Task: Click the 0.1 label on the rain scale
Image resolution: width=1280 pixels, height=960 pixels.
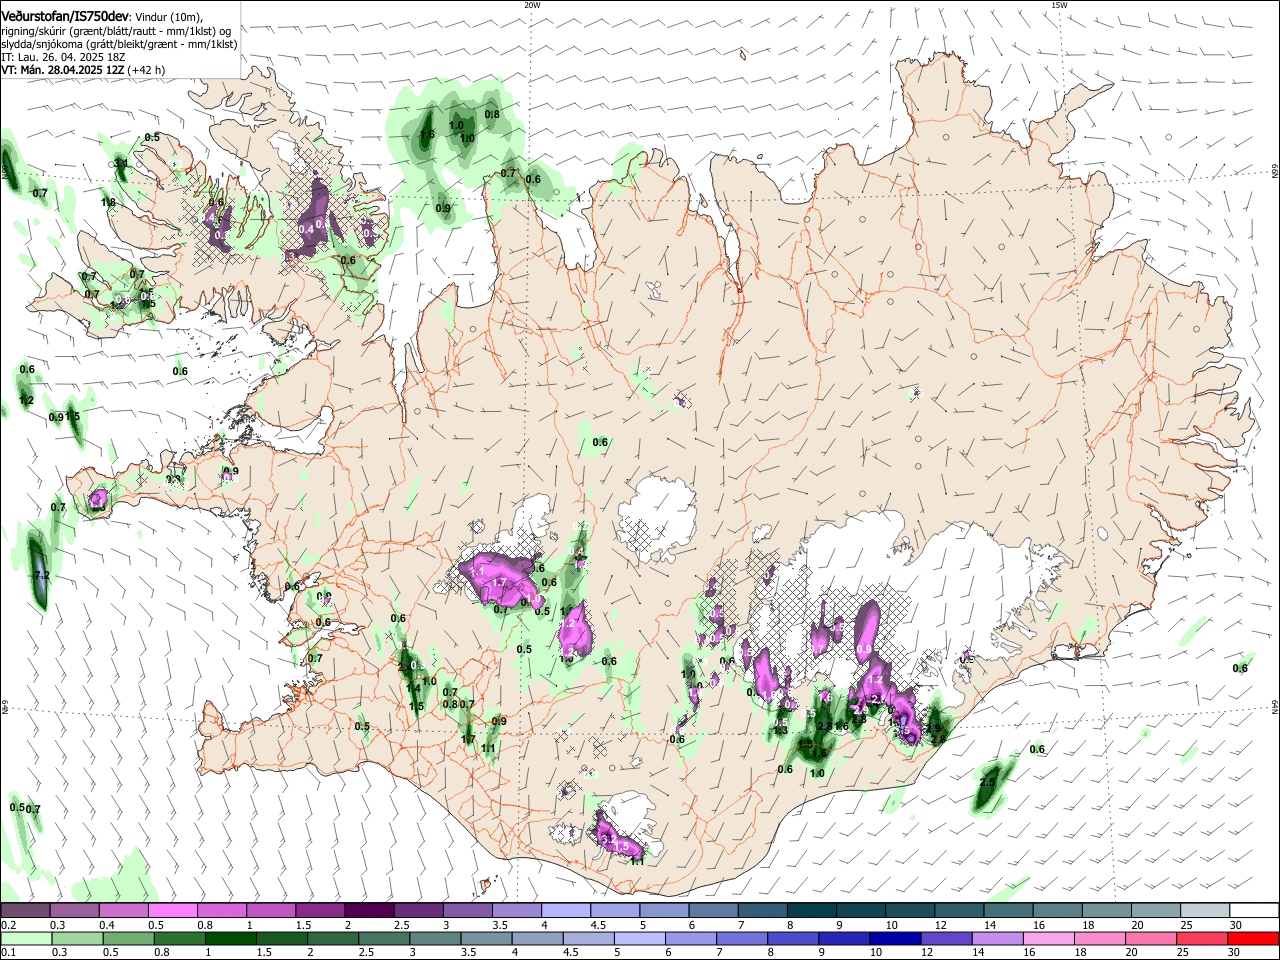Action: [8, 952]
